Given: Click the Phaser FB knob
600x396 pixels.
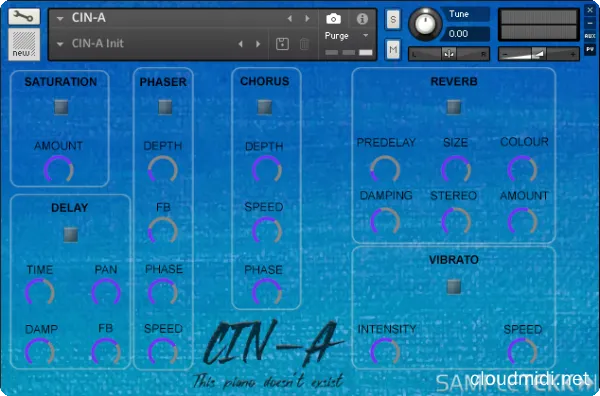Looking at the screenshot, I should (163, 231).
